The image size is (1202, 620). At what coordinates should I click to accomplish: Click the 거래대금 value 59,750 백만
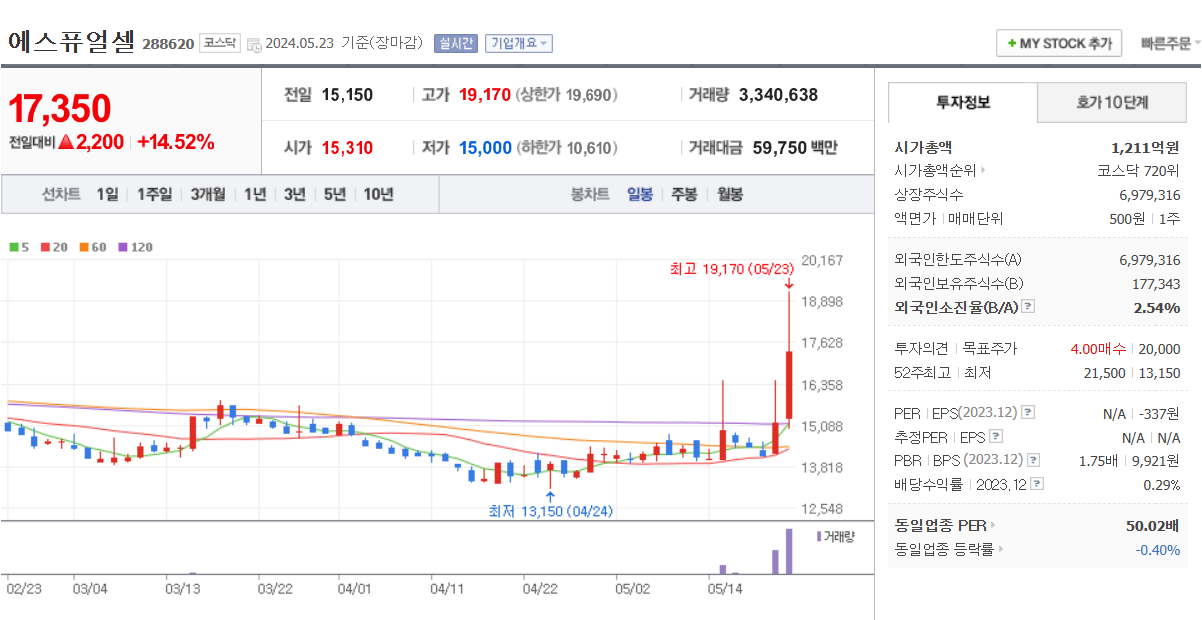coord(795,148)
